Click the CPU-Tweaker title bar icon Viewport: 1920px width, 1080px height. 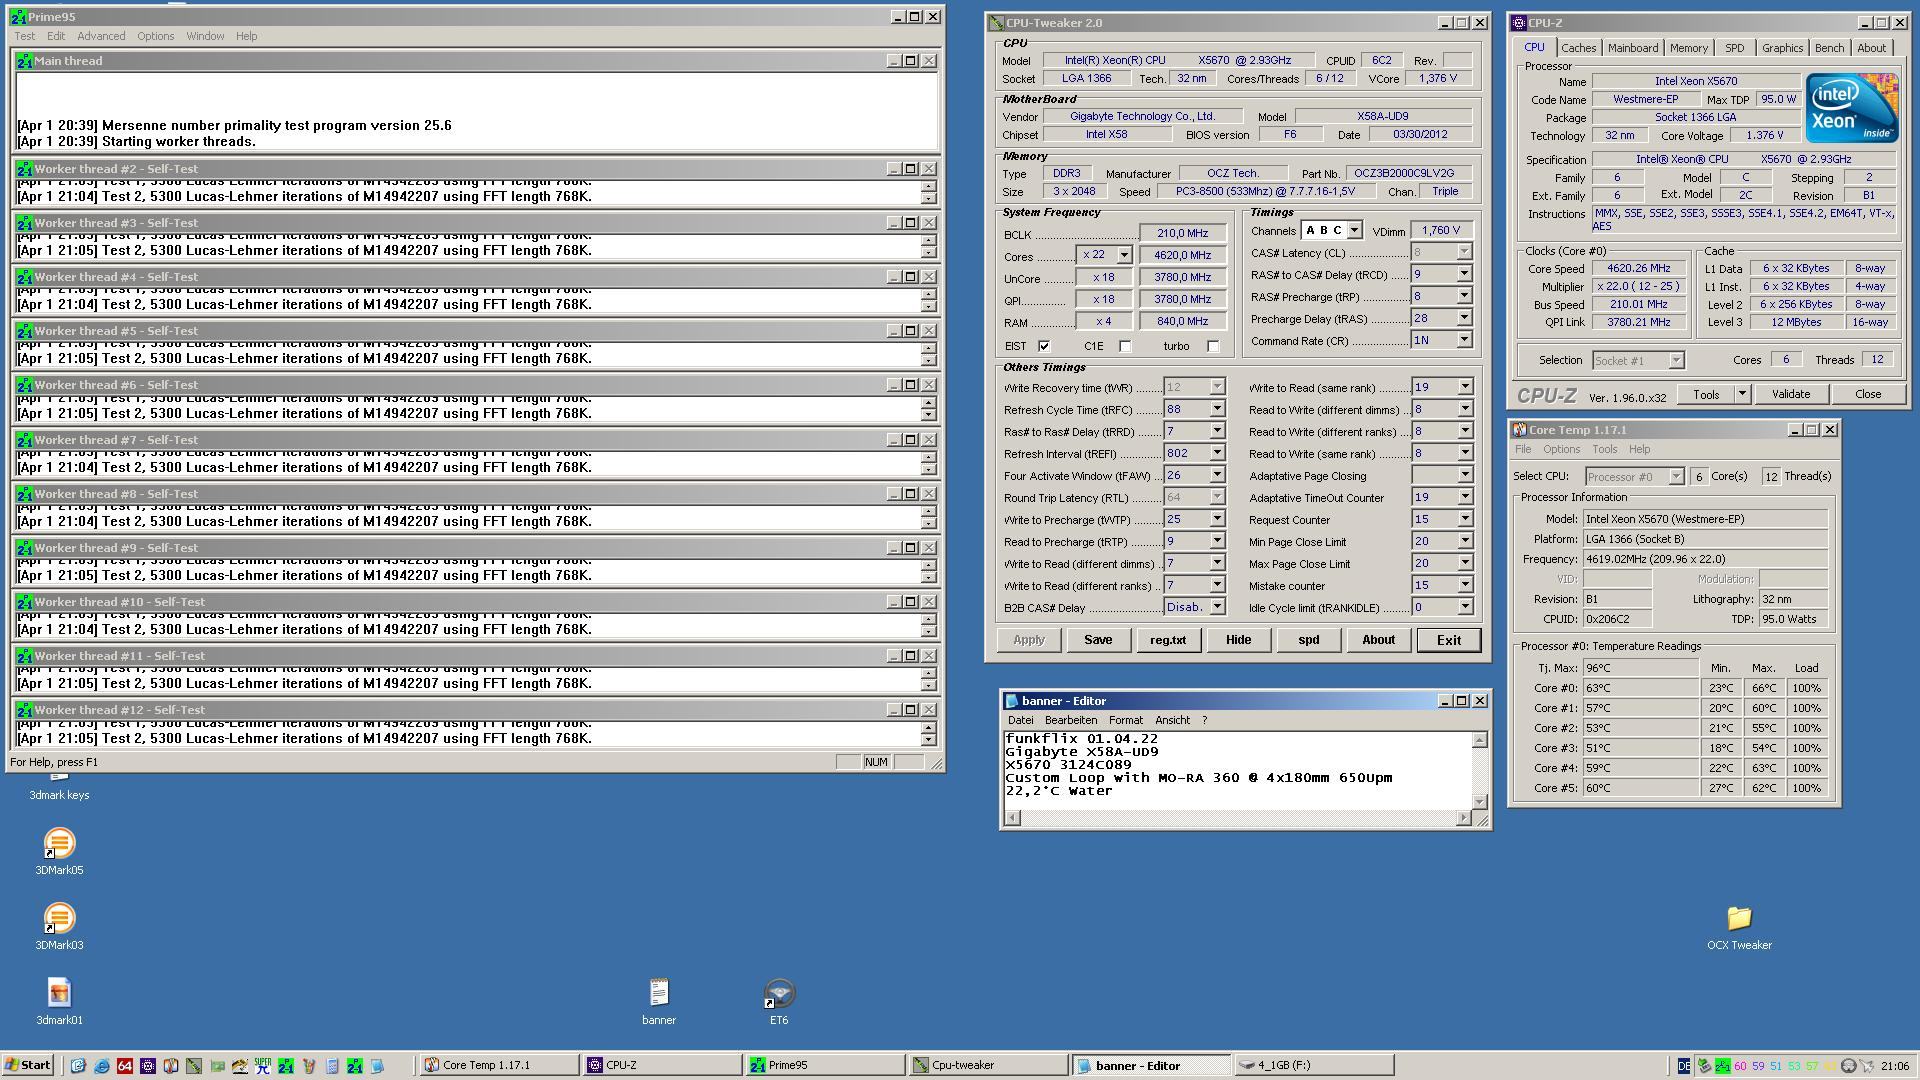coord(996,23)
